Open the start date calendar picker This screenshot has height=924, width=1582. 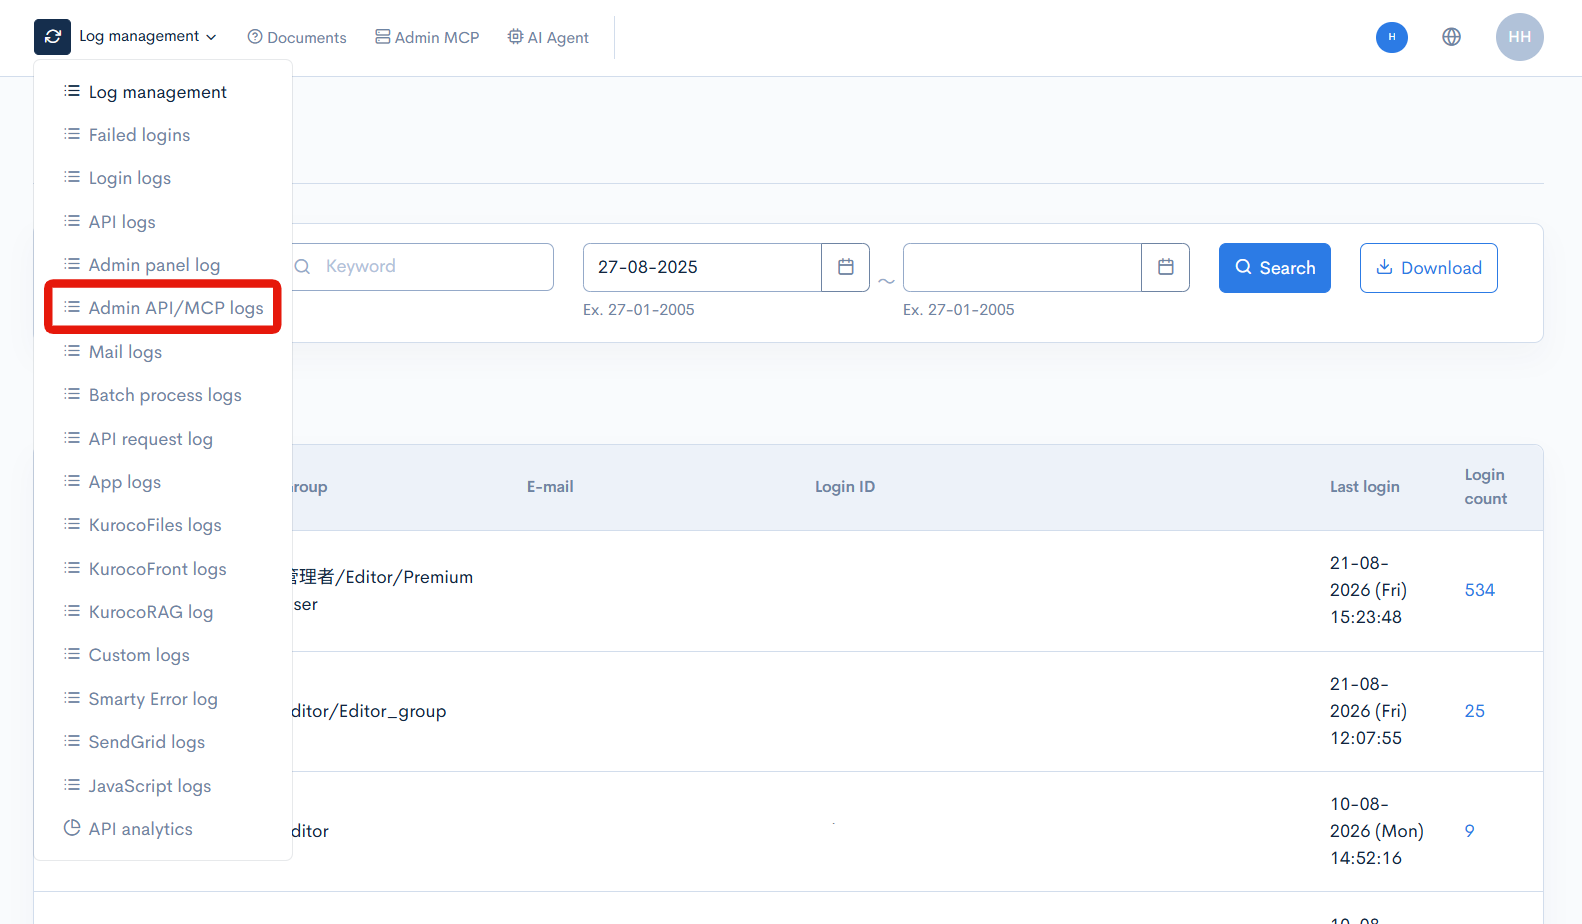pyautogui.click(x=846, y=267)
